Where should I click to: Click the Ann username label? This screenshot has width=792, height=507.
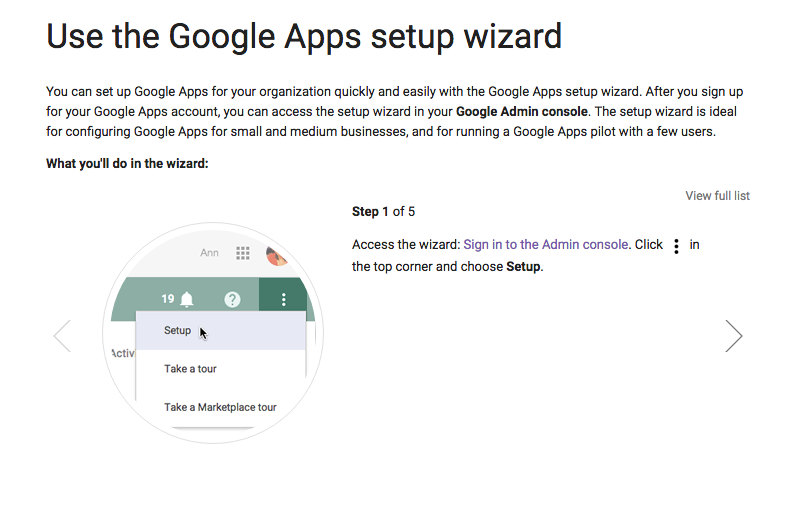pos(209,253)
